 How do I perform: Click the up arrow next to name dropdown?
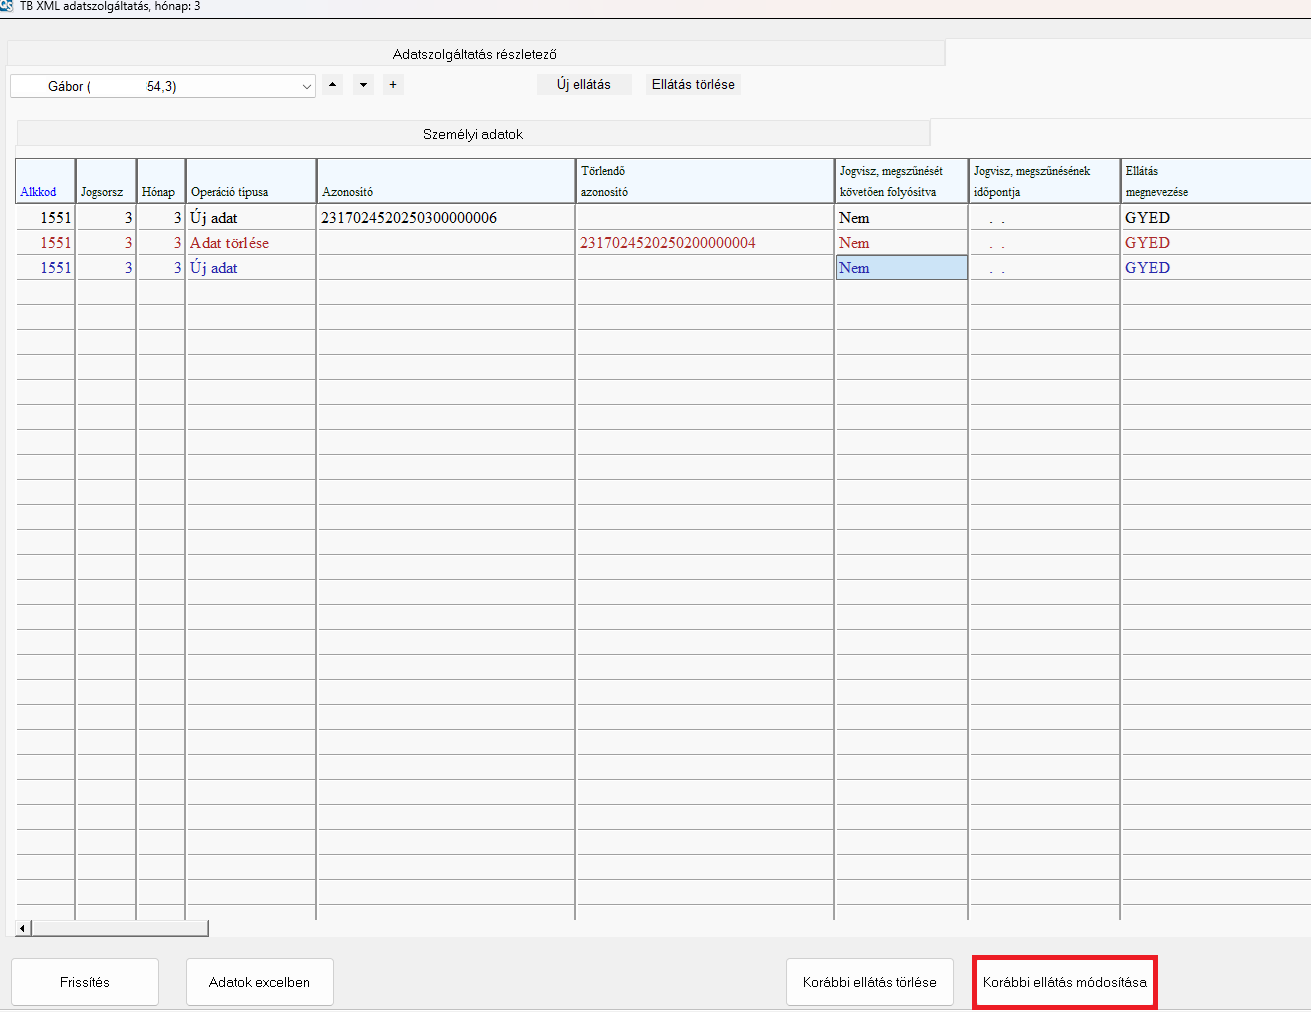[x=332, y=85]
